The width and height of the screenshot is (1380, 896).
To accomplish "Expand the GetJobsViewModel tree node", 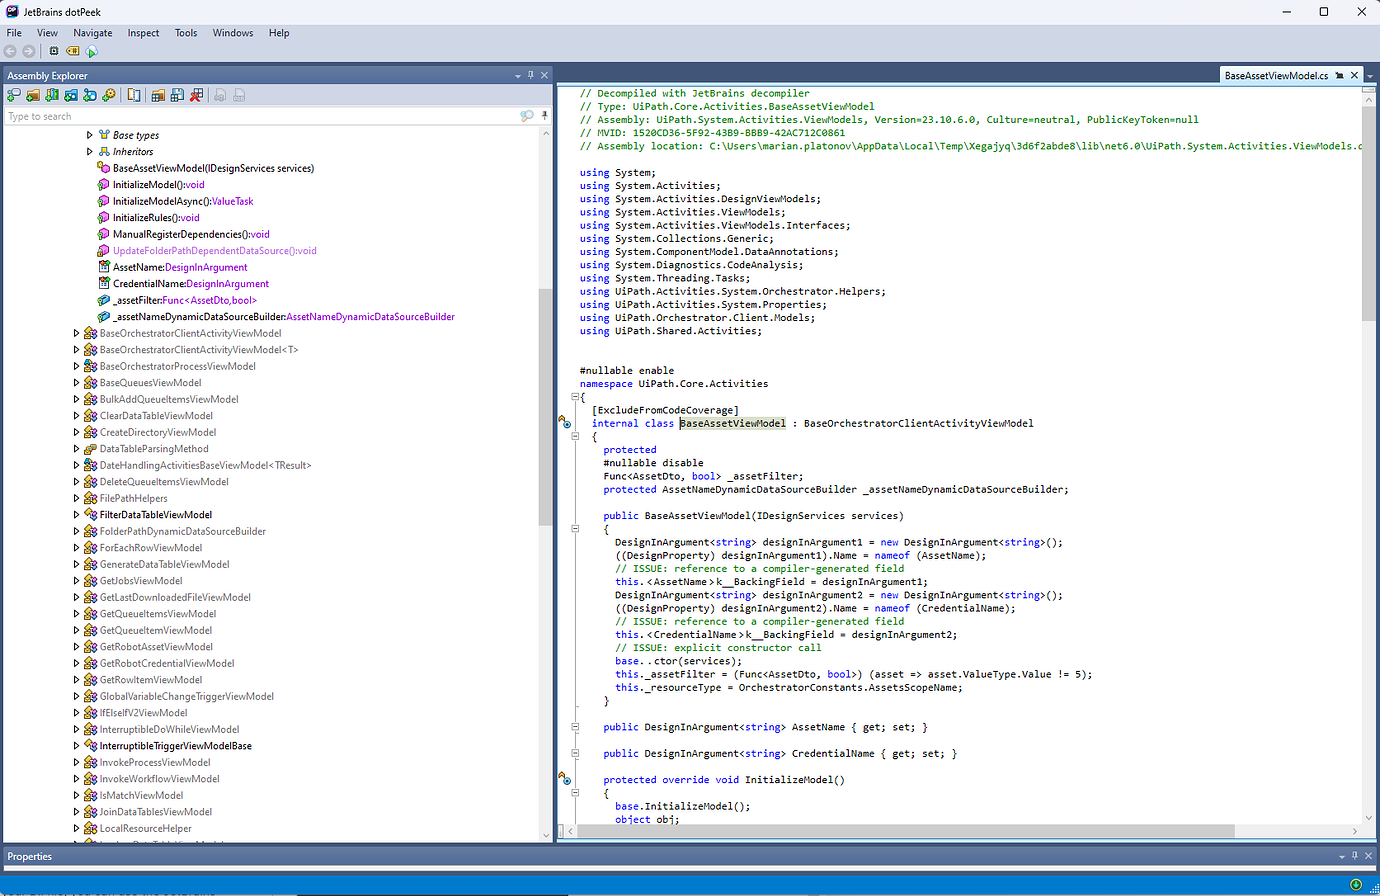I will coord(76,580).
